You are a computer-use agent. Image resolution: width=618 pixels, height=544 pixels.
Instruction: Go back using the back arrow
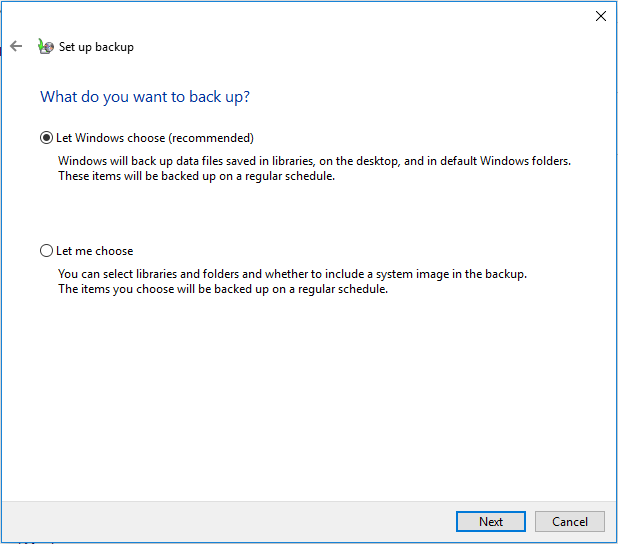click(x=16, y=46)
